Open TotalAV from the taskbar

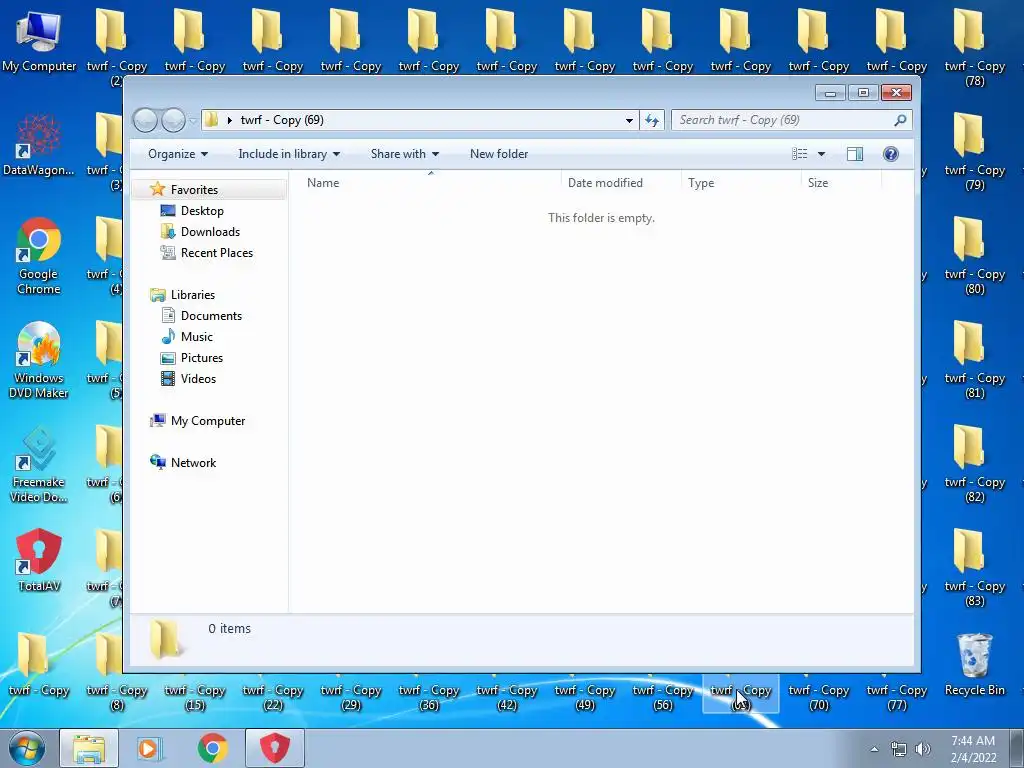275,748
